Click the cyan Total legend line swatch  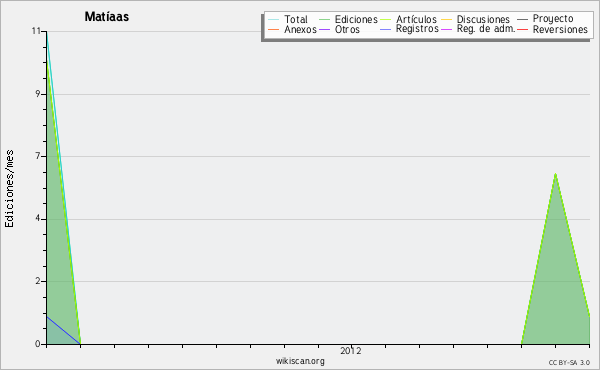[274, 20]
